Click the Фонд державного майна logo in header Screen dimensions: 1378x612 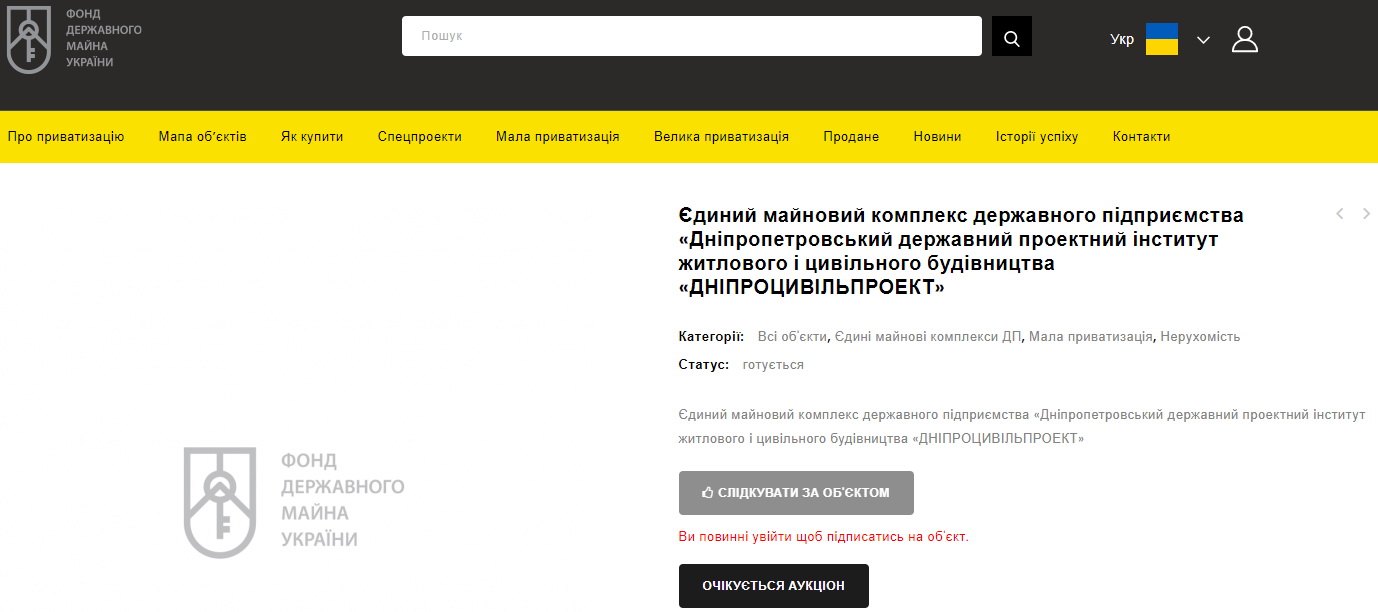coord(75,39)
